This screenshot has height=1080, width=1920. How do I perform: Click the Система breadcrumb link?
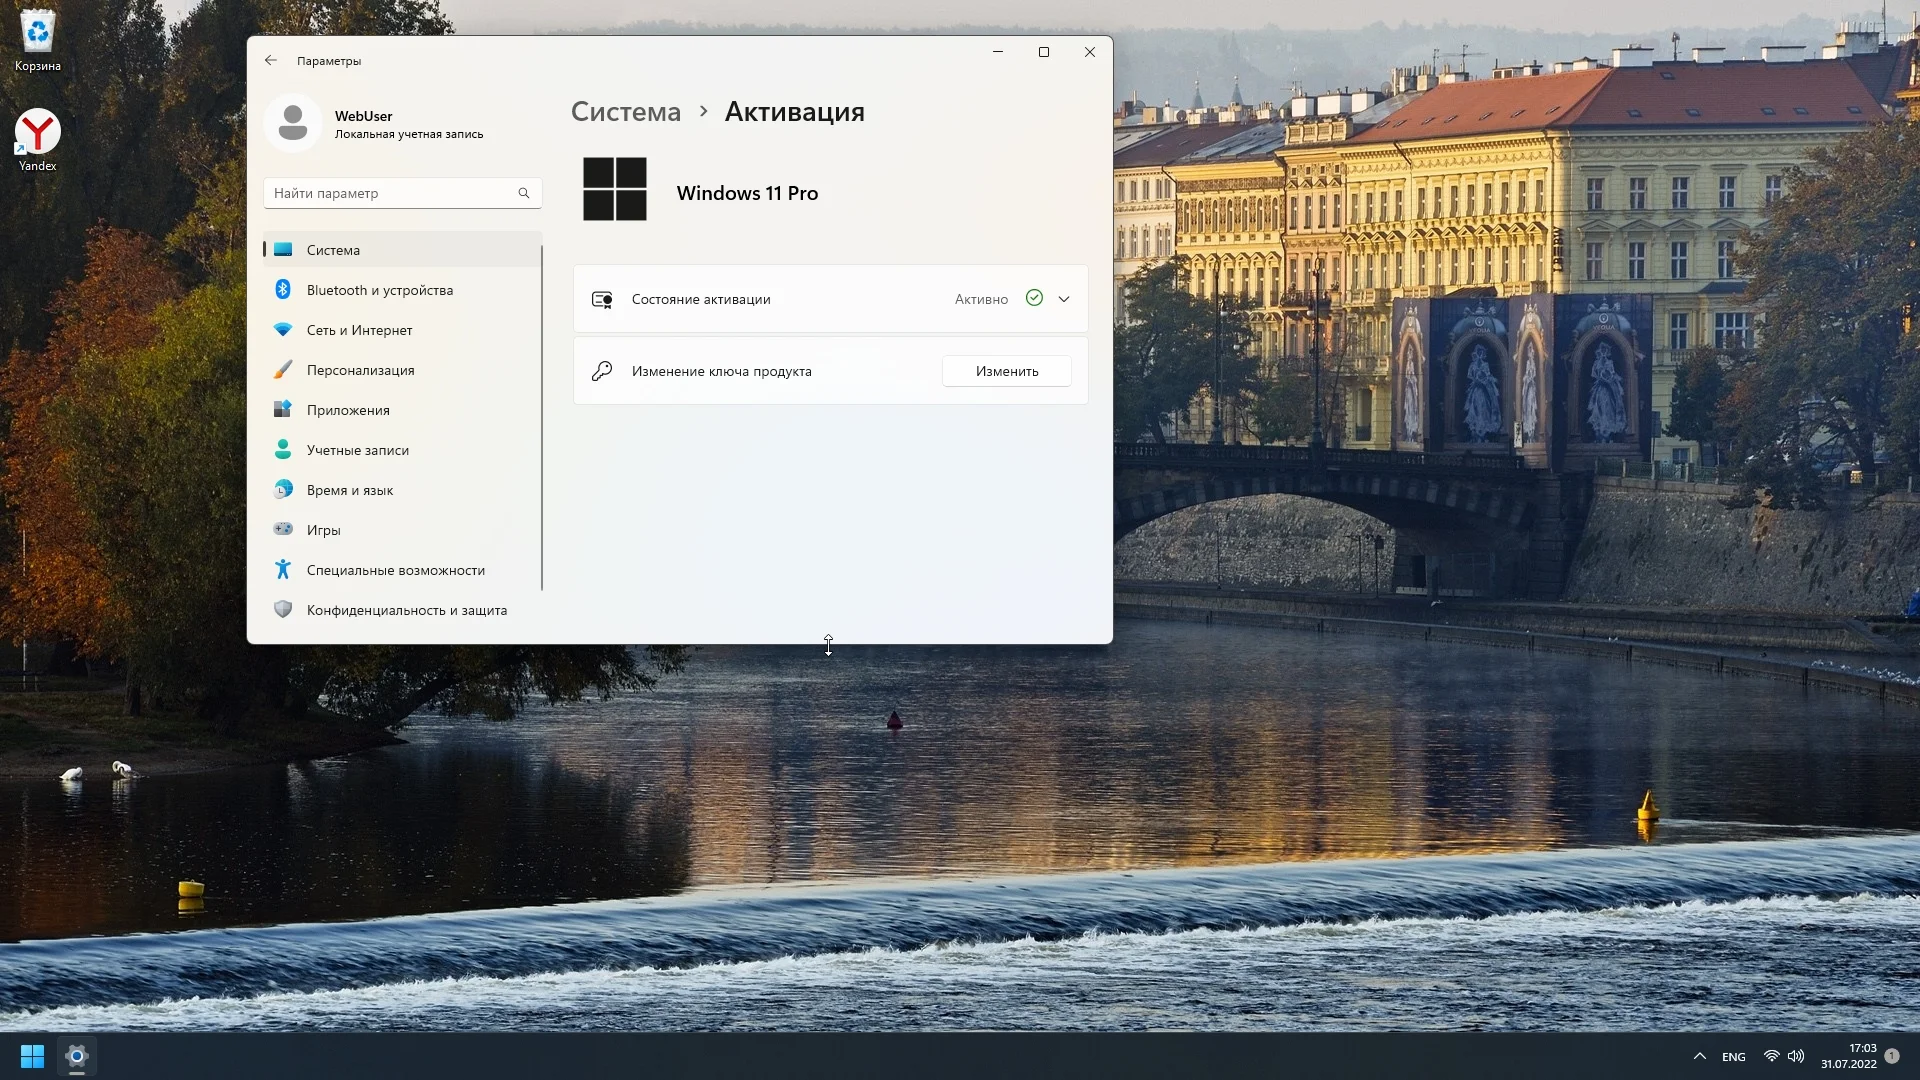tap(625, 112)
